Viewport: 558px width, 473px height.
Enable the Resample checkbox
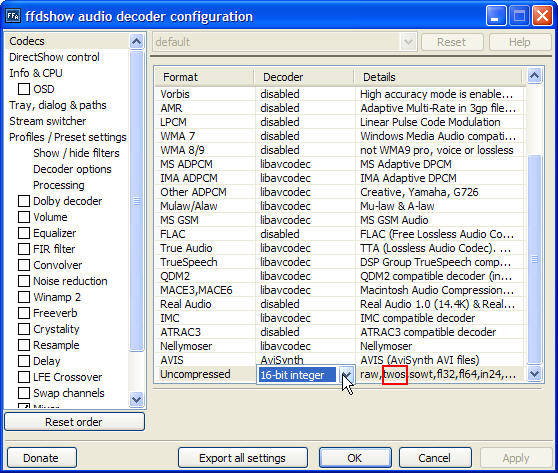(24, 345)
